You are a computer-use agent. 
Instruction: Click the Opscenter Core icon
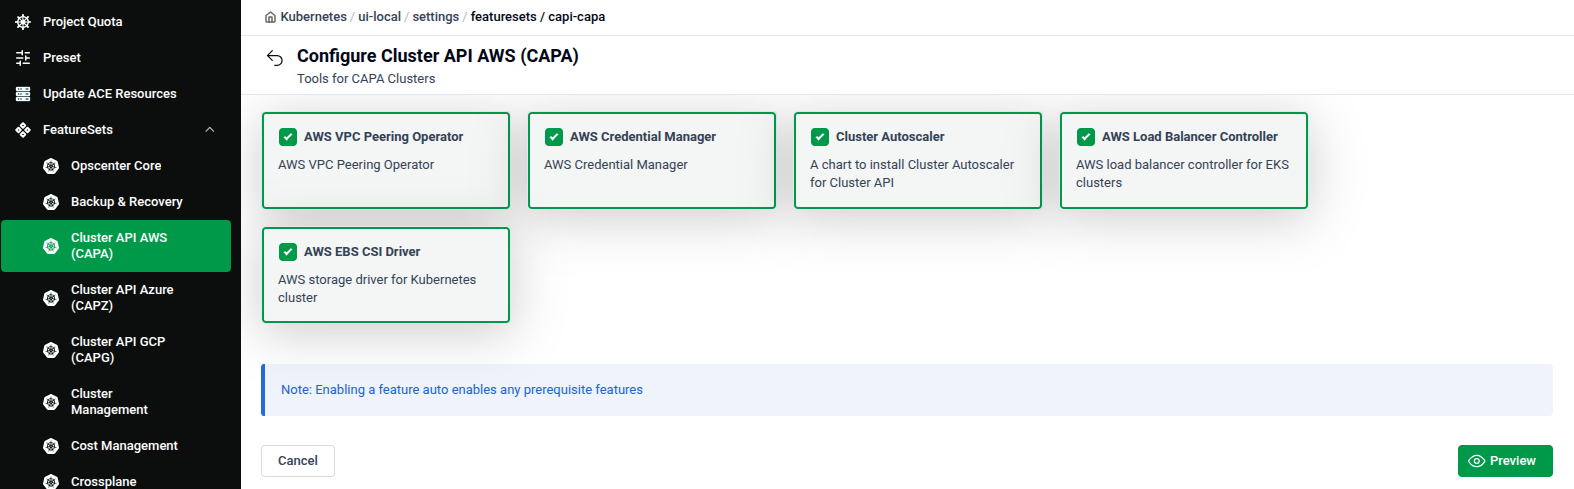(51, 165)
